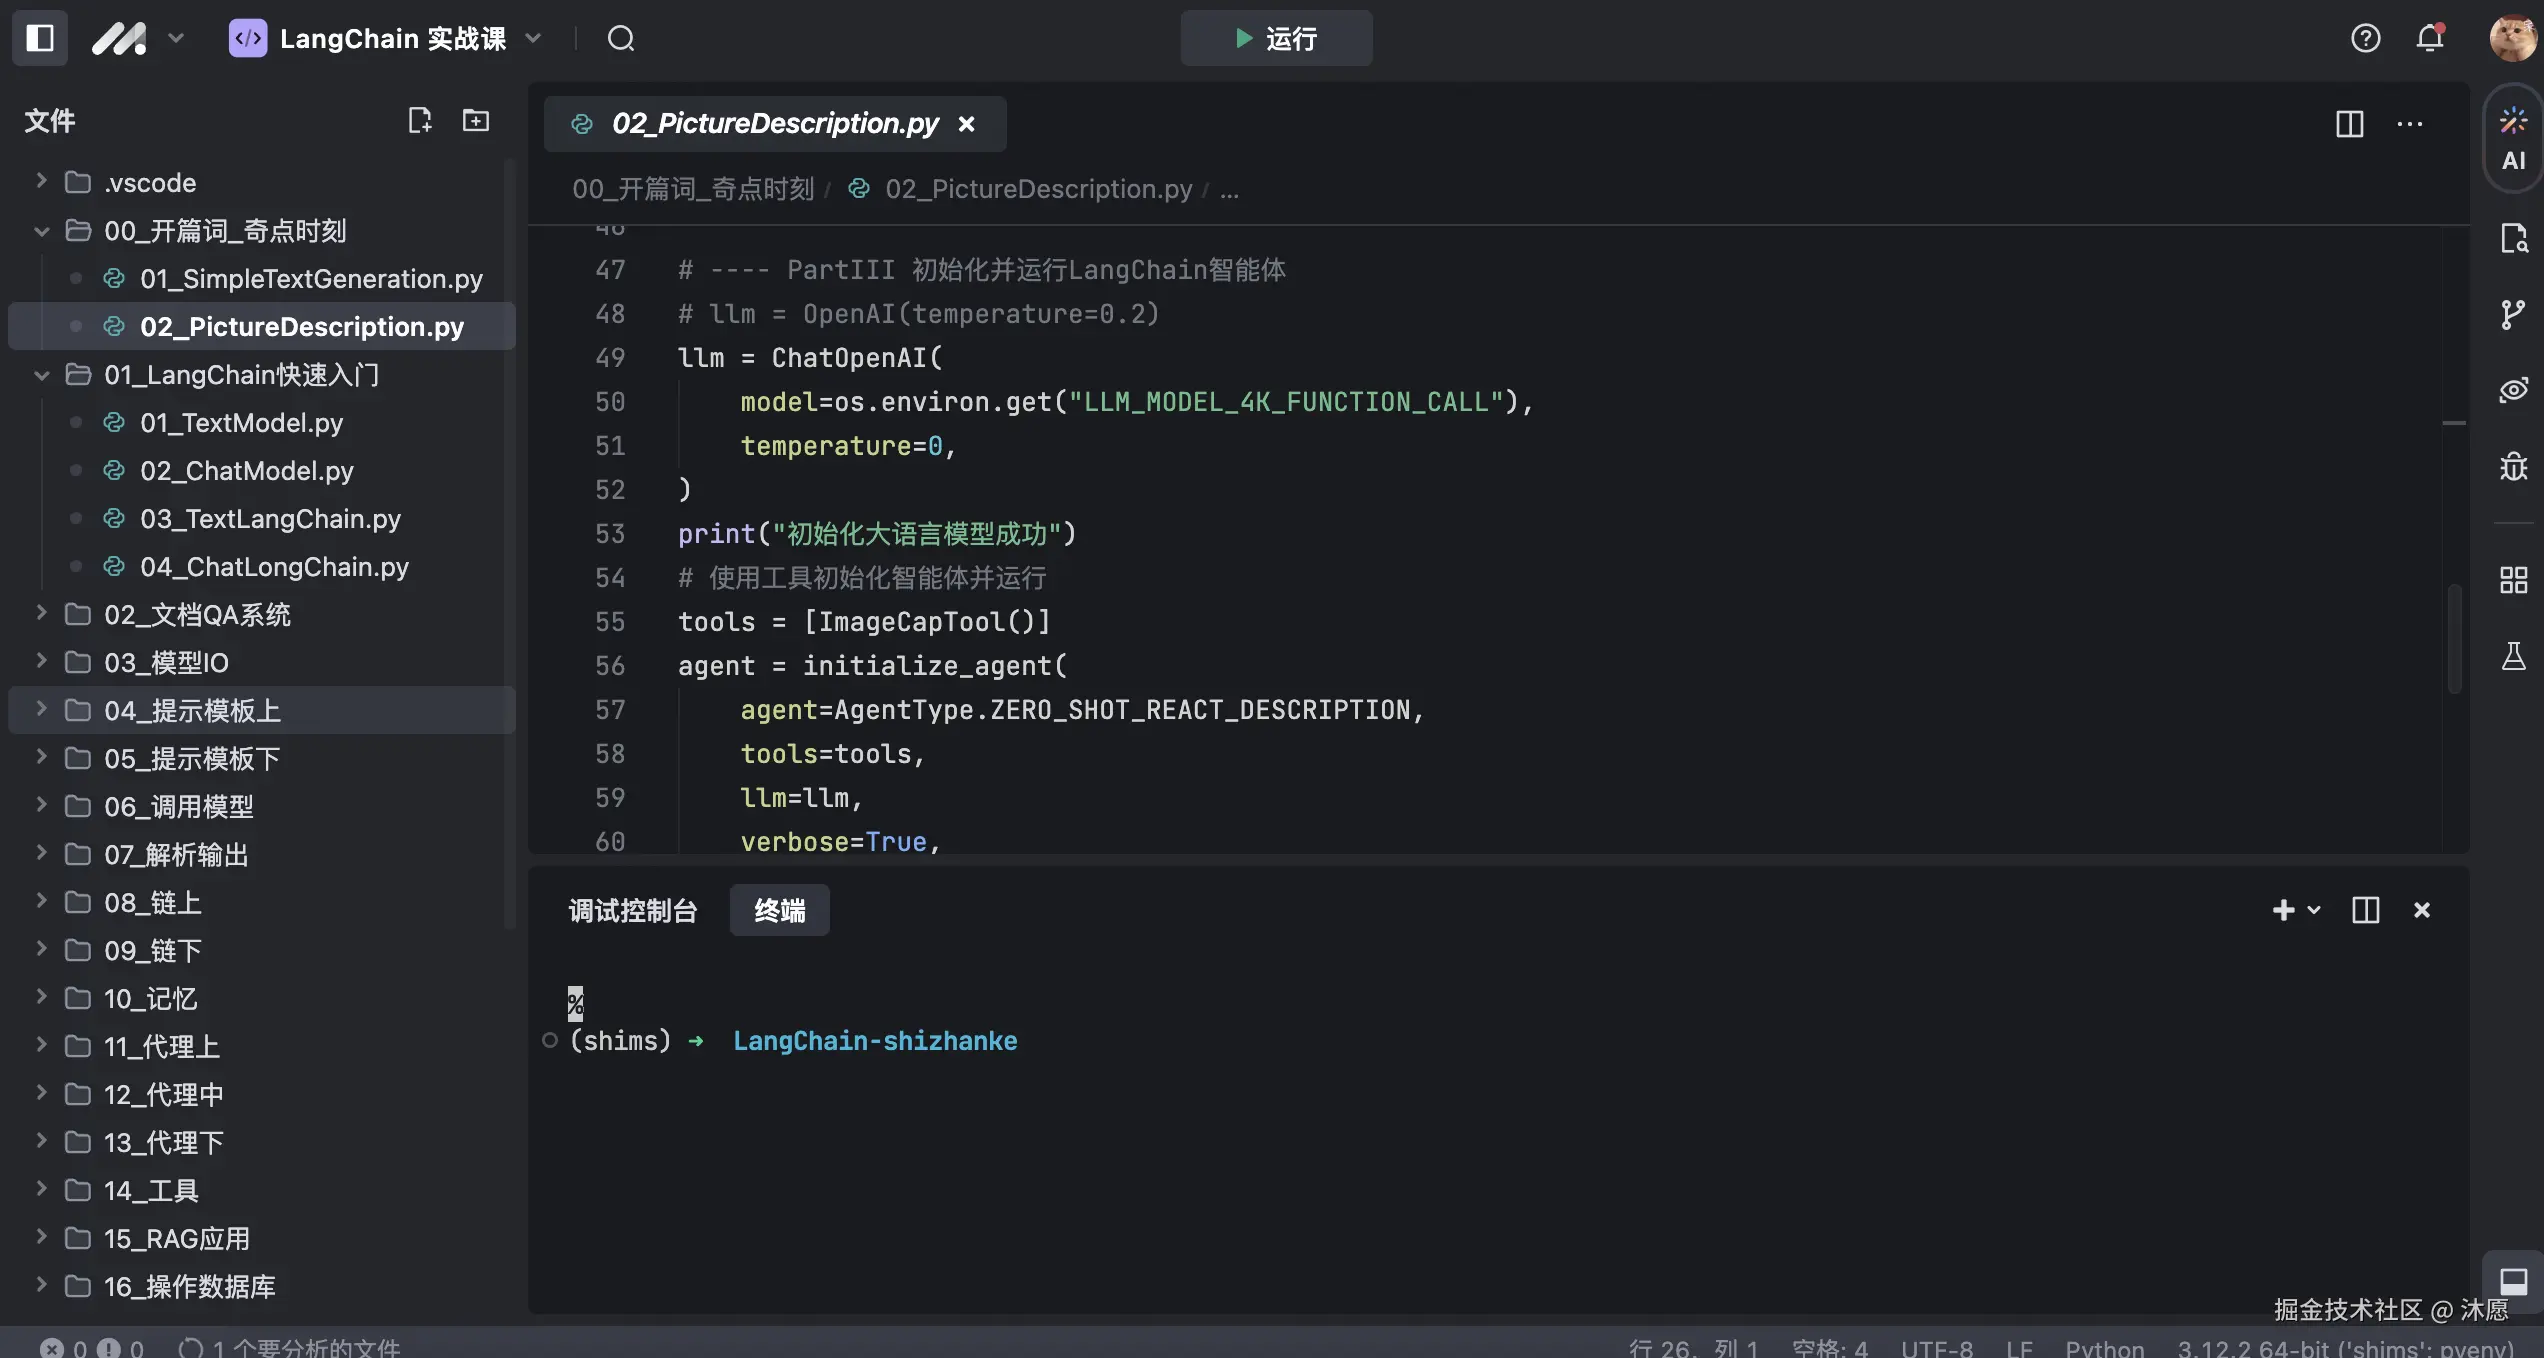Toggle the left sidebar panel icon
This screenshot has width=2544, height=1358.
[40, 38]
